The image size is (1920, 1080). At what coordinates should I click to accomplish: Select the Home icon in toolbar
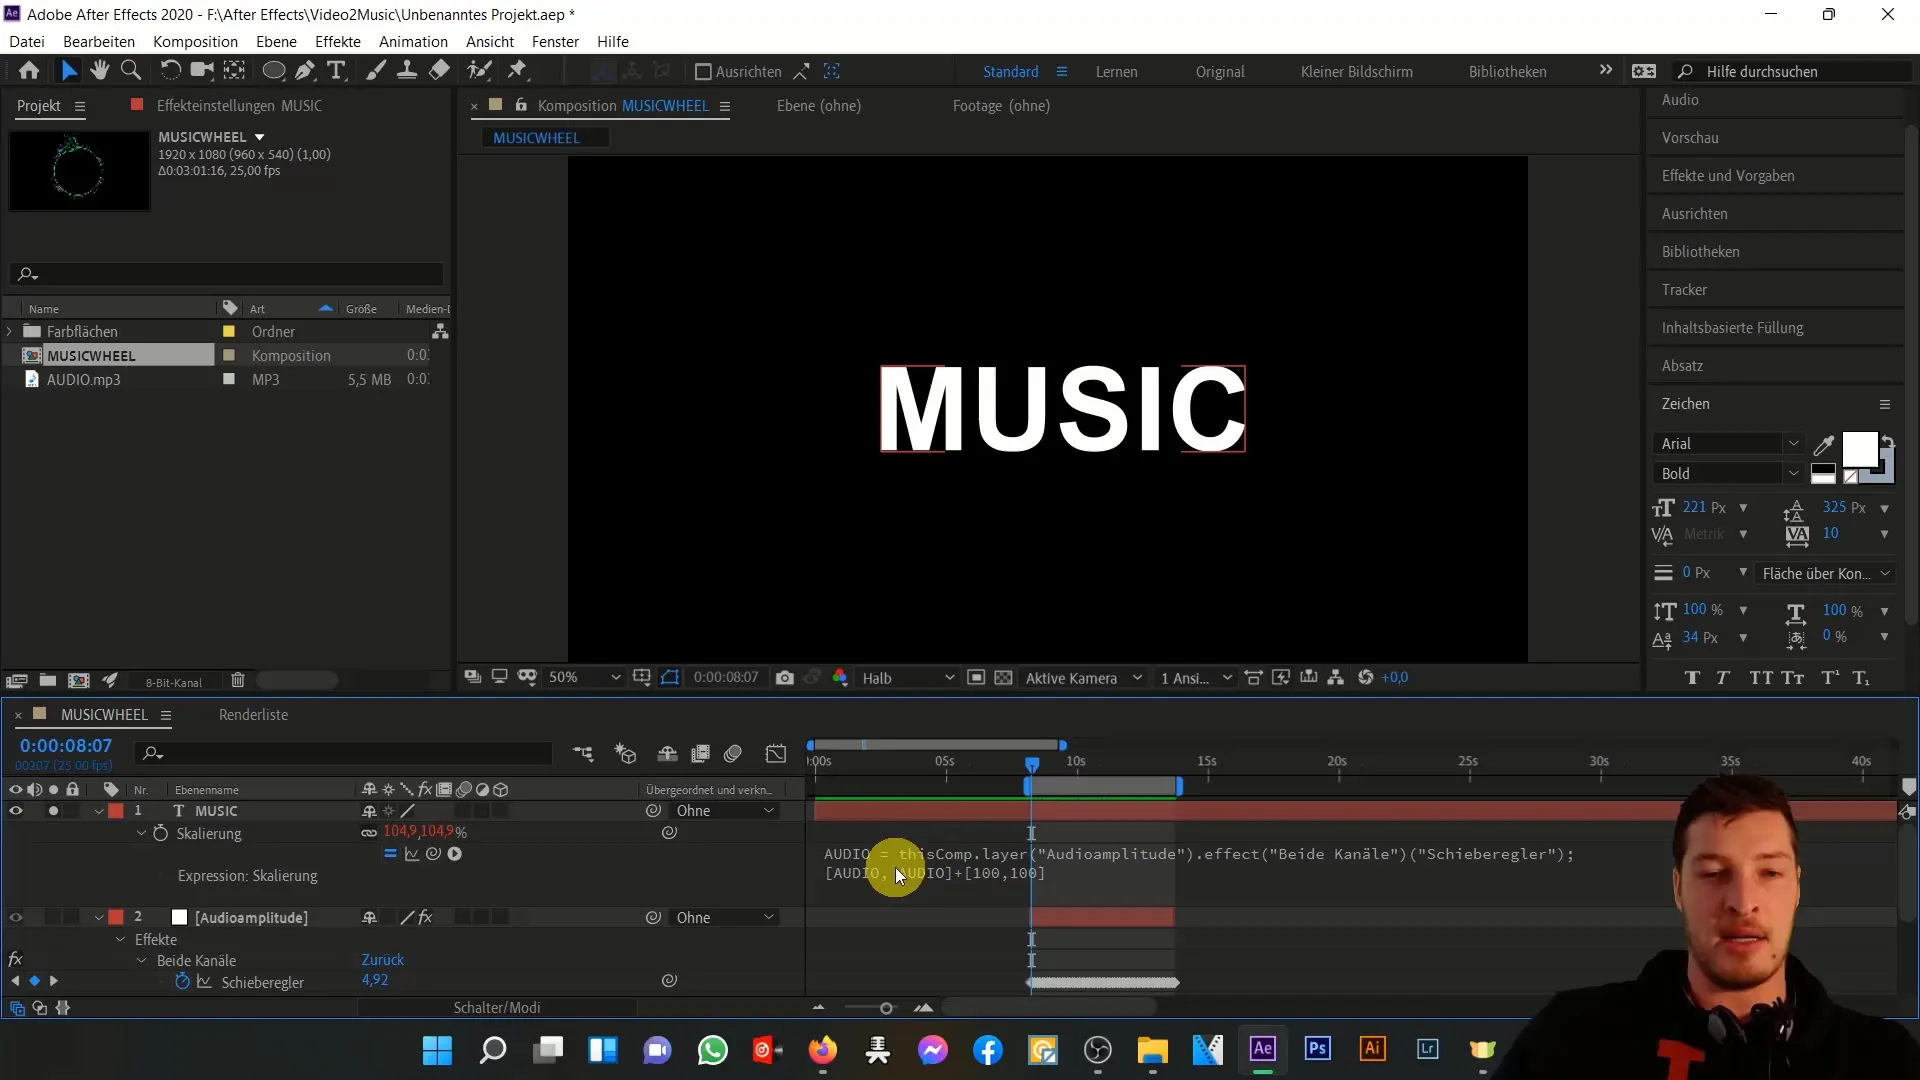click(29, 71)
